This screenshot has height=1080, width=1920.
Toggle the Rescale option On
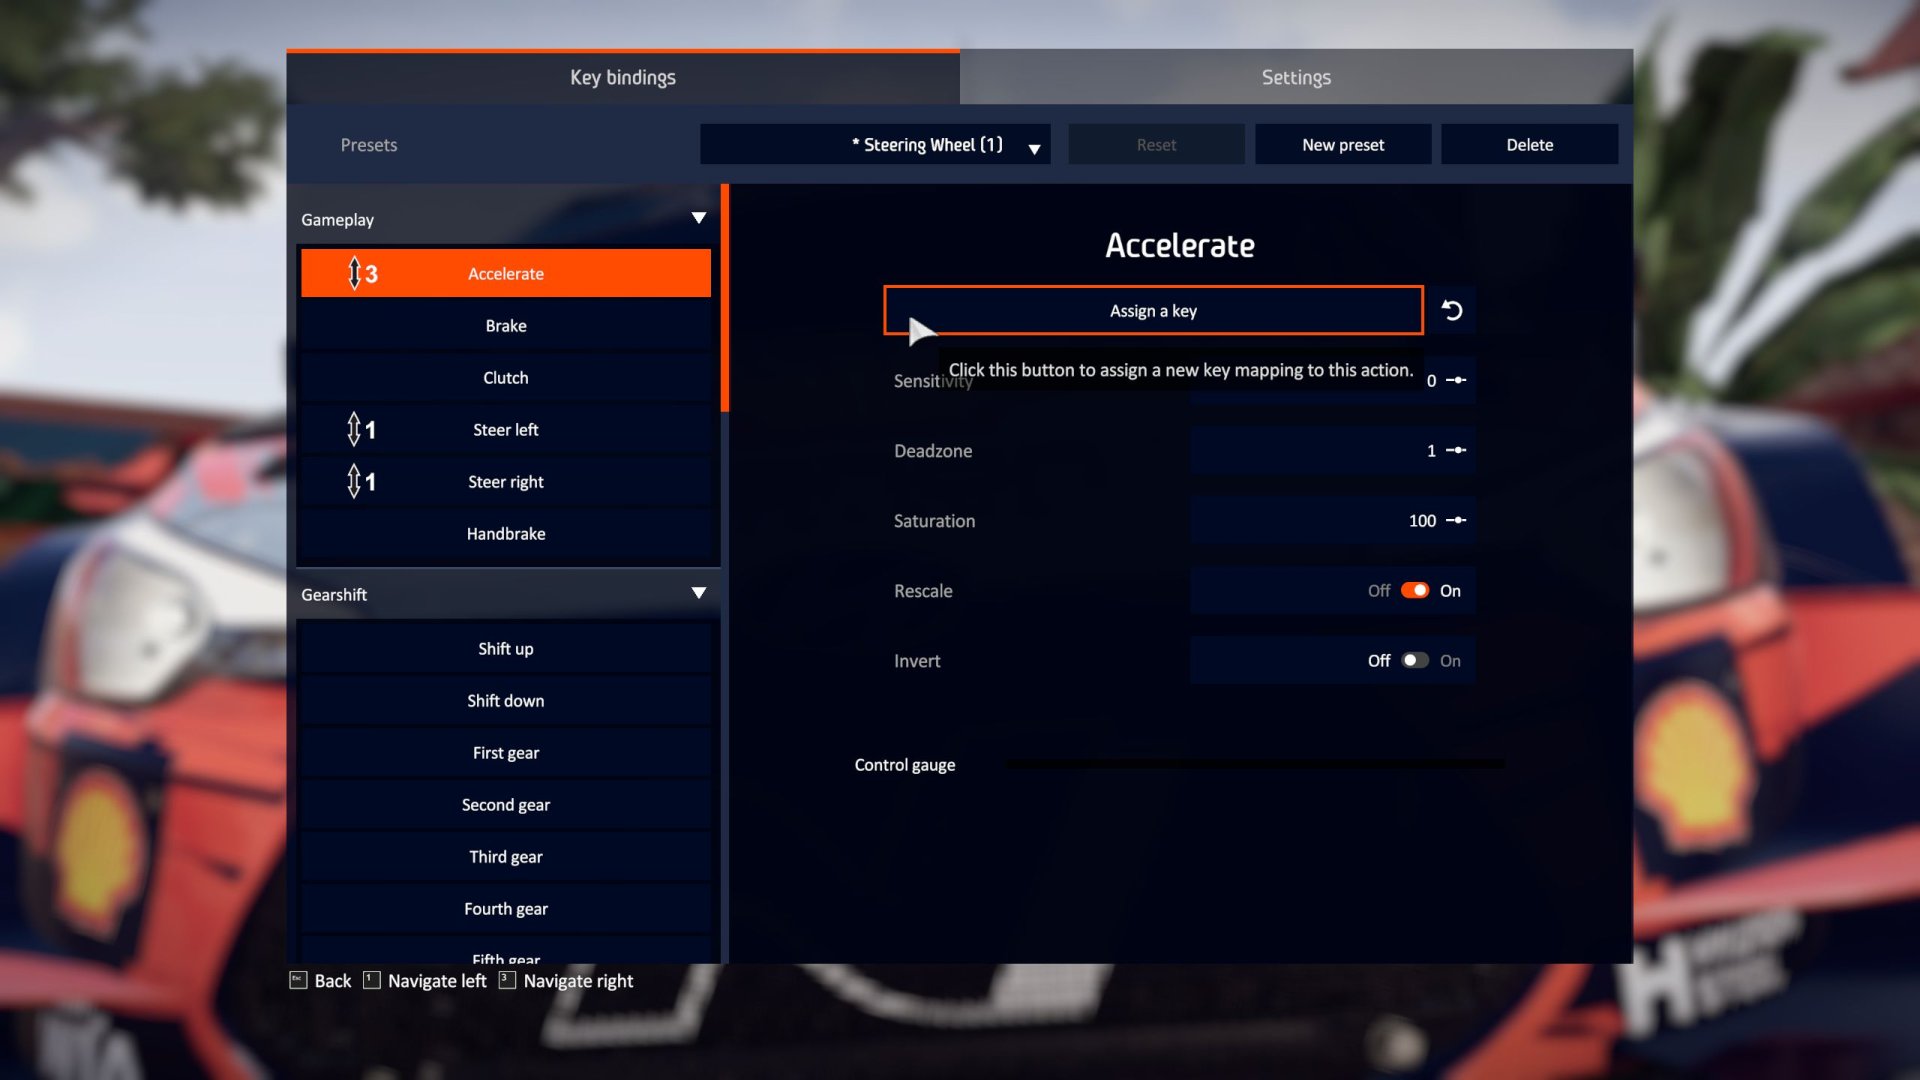[x=1412, y=589]
